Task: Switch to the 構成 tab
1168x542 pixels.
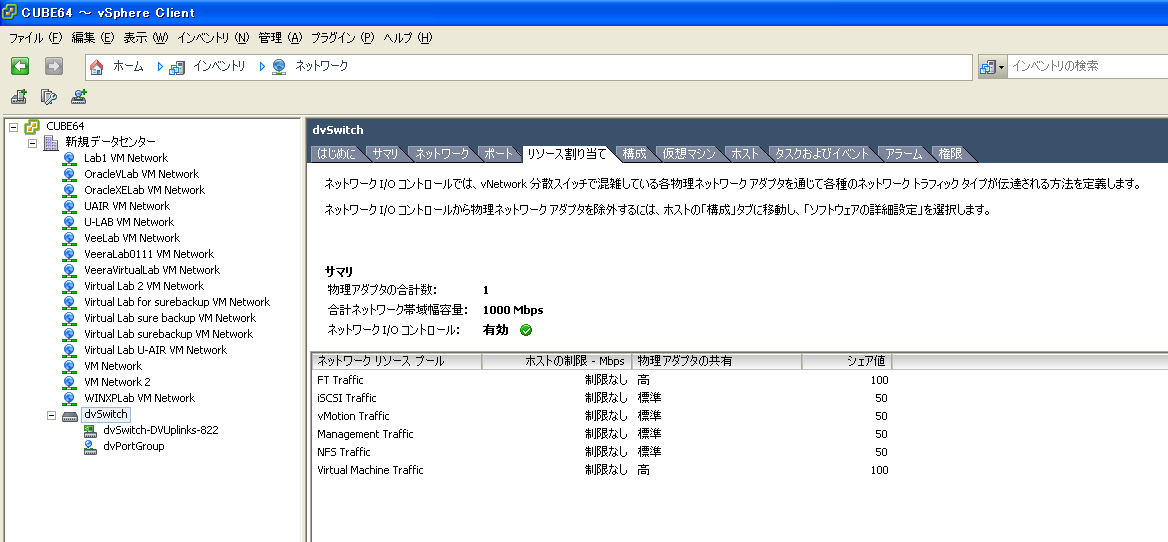Action: [x=635, y=154]
